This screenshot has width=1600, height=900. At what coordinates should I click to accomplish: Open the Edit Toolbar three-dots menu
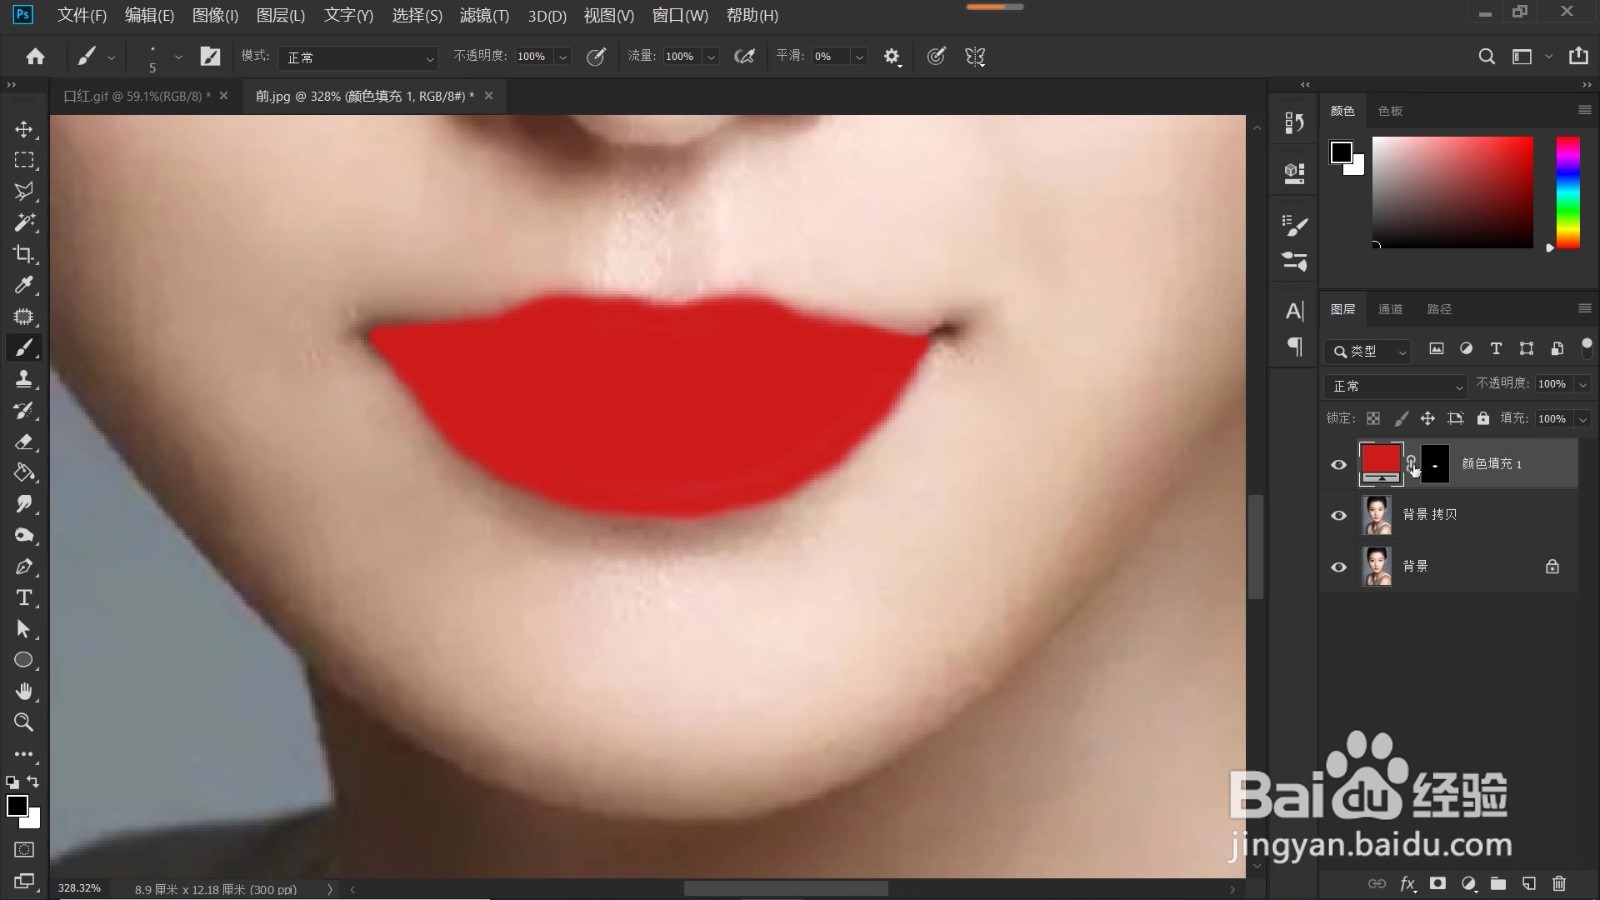(x=24, y=754)
